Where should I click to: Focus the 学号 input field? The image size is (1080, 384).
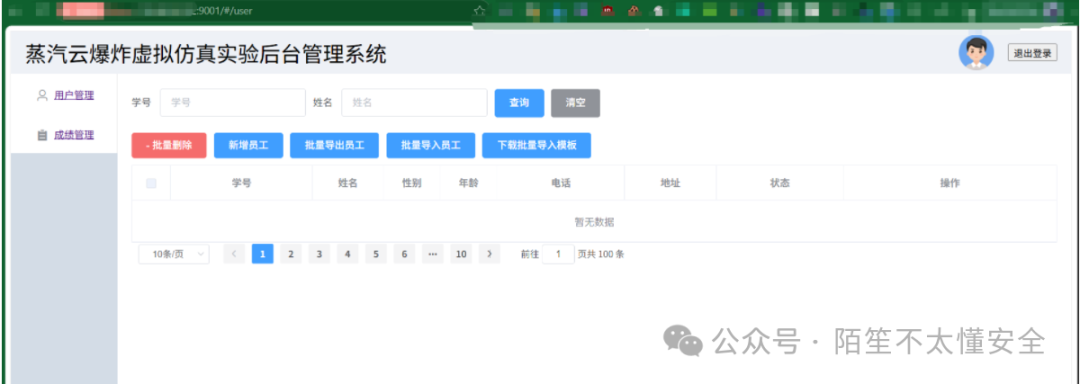click(x=233, y=103)
